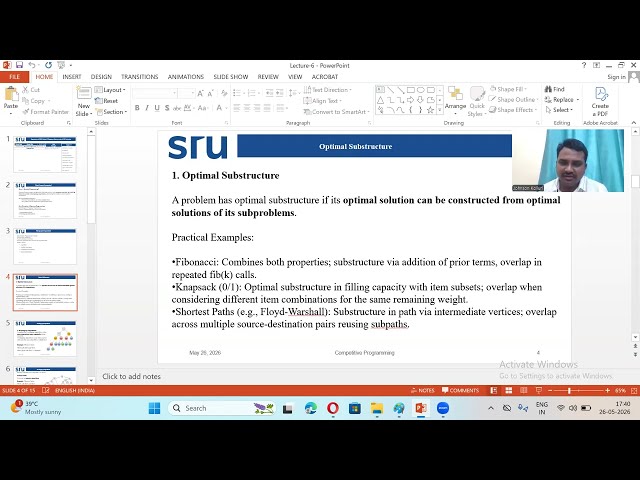Image resolution: width=640 pixels, height=480 pixels.
Task: Expand the Layout dropdown
Action: 110,90
